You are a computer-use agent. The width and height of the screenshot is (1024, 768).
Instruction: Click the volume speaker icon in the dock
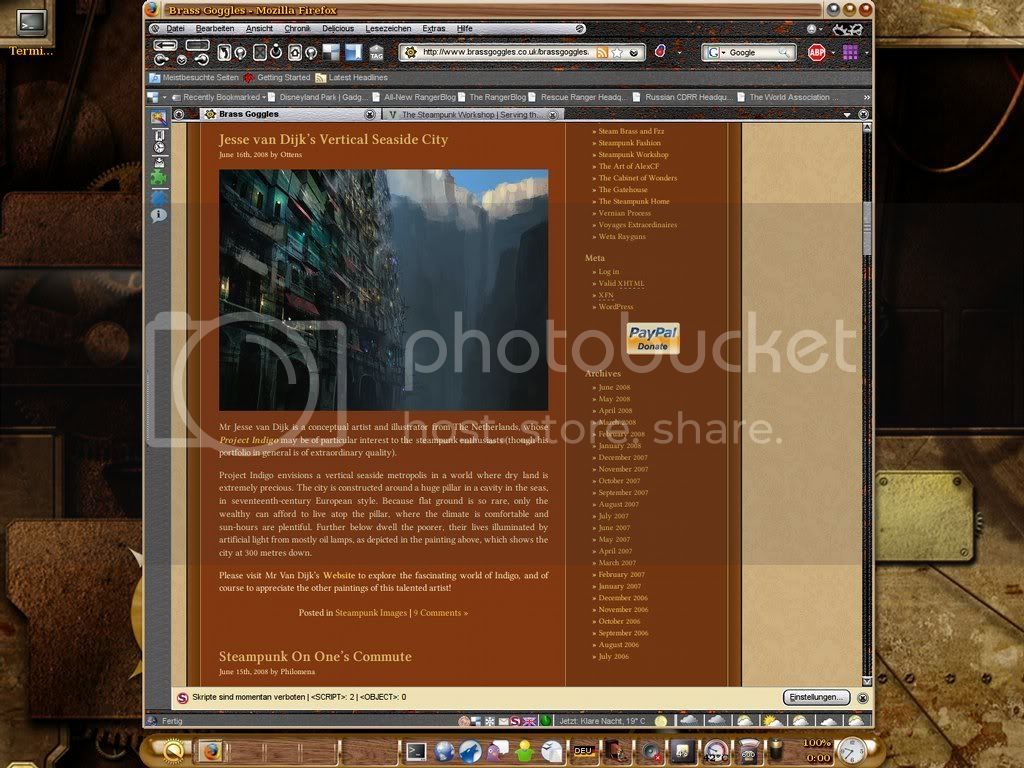pos(650,751)
